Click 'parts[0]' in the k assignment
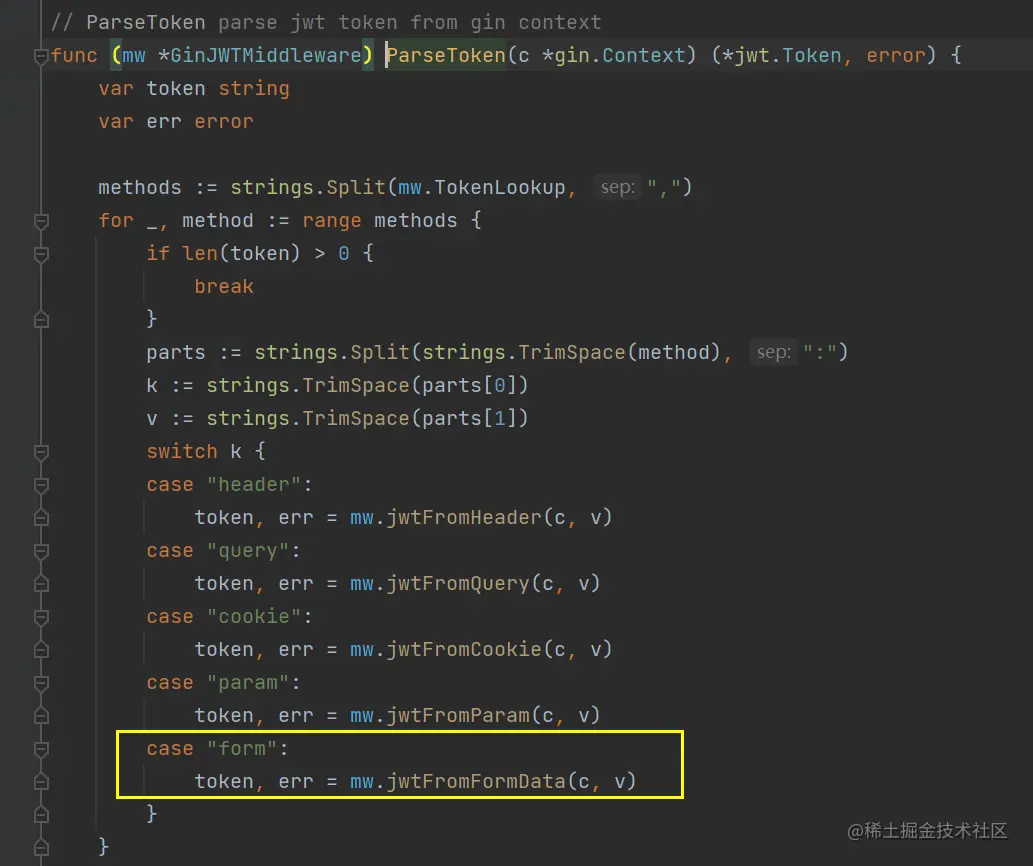Viewport: 1033px width, 866px height. click(470, 385)
